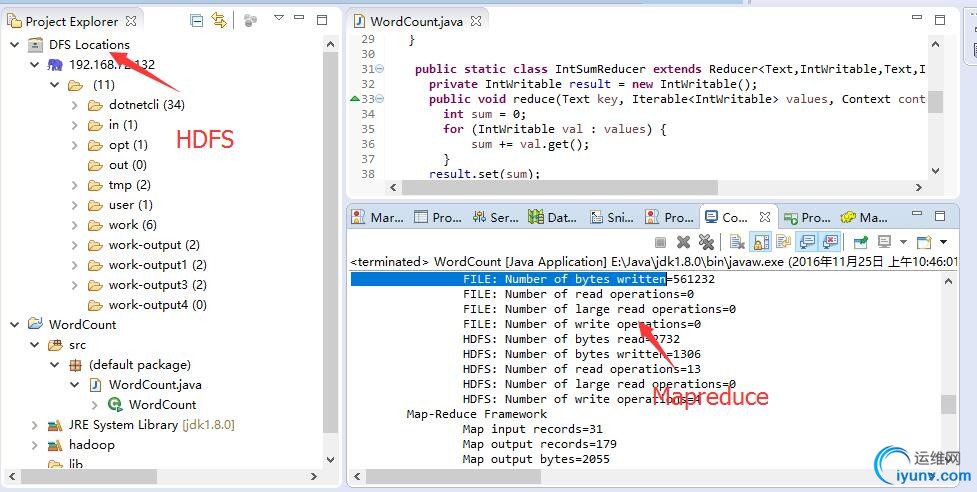Image resolution: width=977 pixels, height=492 pixels.
Task: Close the WordCount.java editor tab
Action: tap(476, 21)
